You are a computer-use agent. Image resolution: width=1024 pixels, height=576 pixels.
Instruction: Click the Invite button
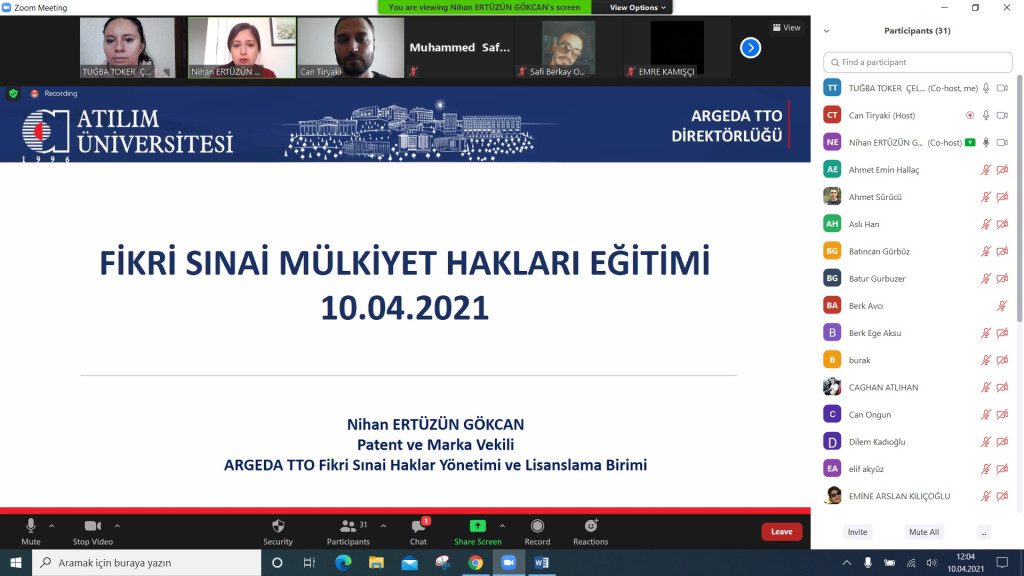point(857,531)
